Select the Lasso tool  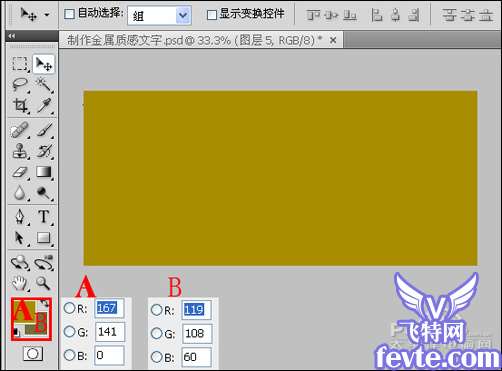(20, 85)
